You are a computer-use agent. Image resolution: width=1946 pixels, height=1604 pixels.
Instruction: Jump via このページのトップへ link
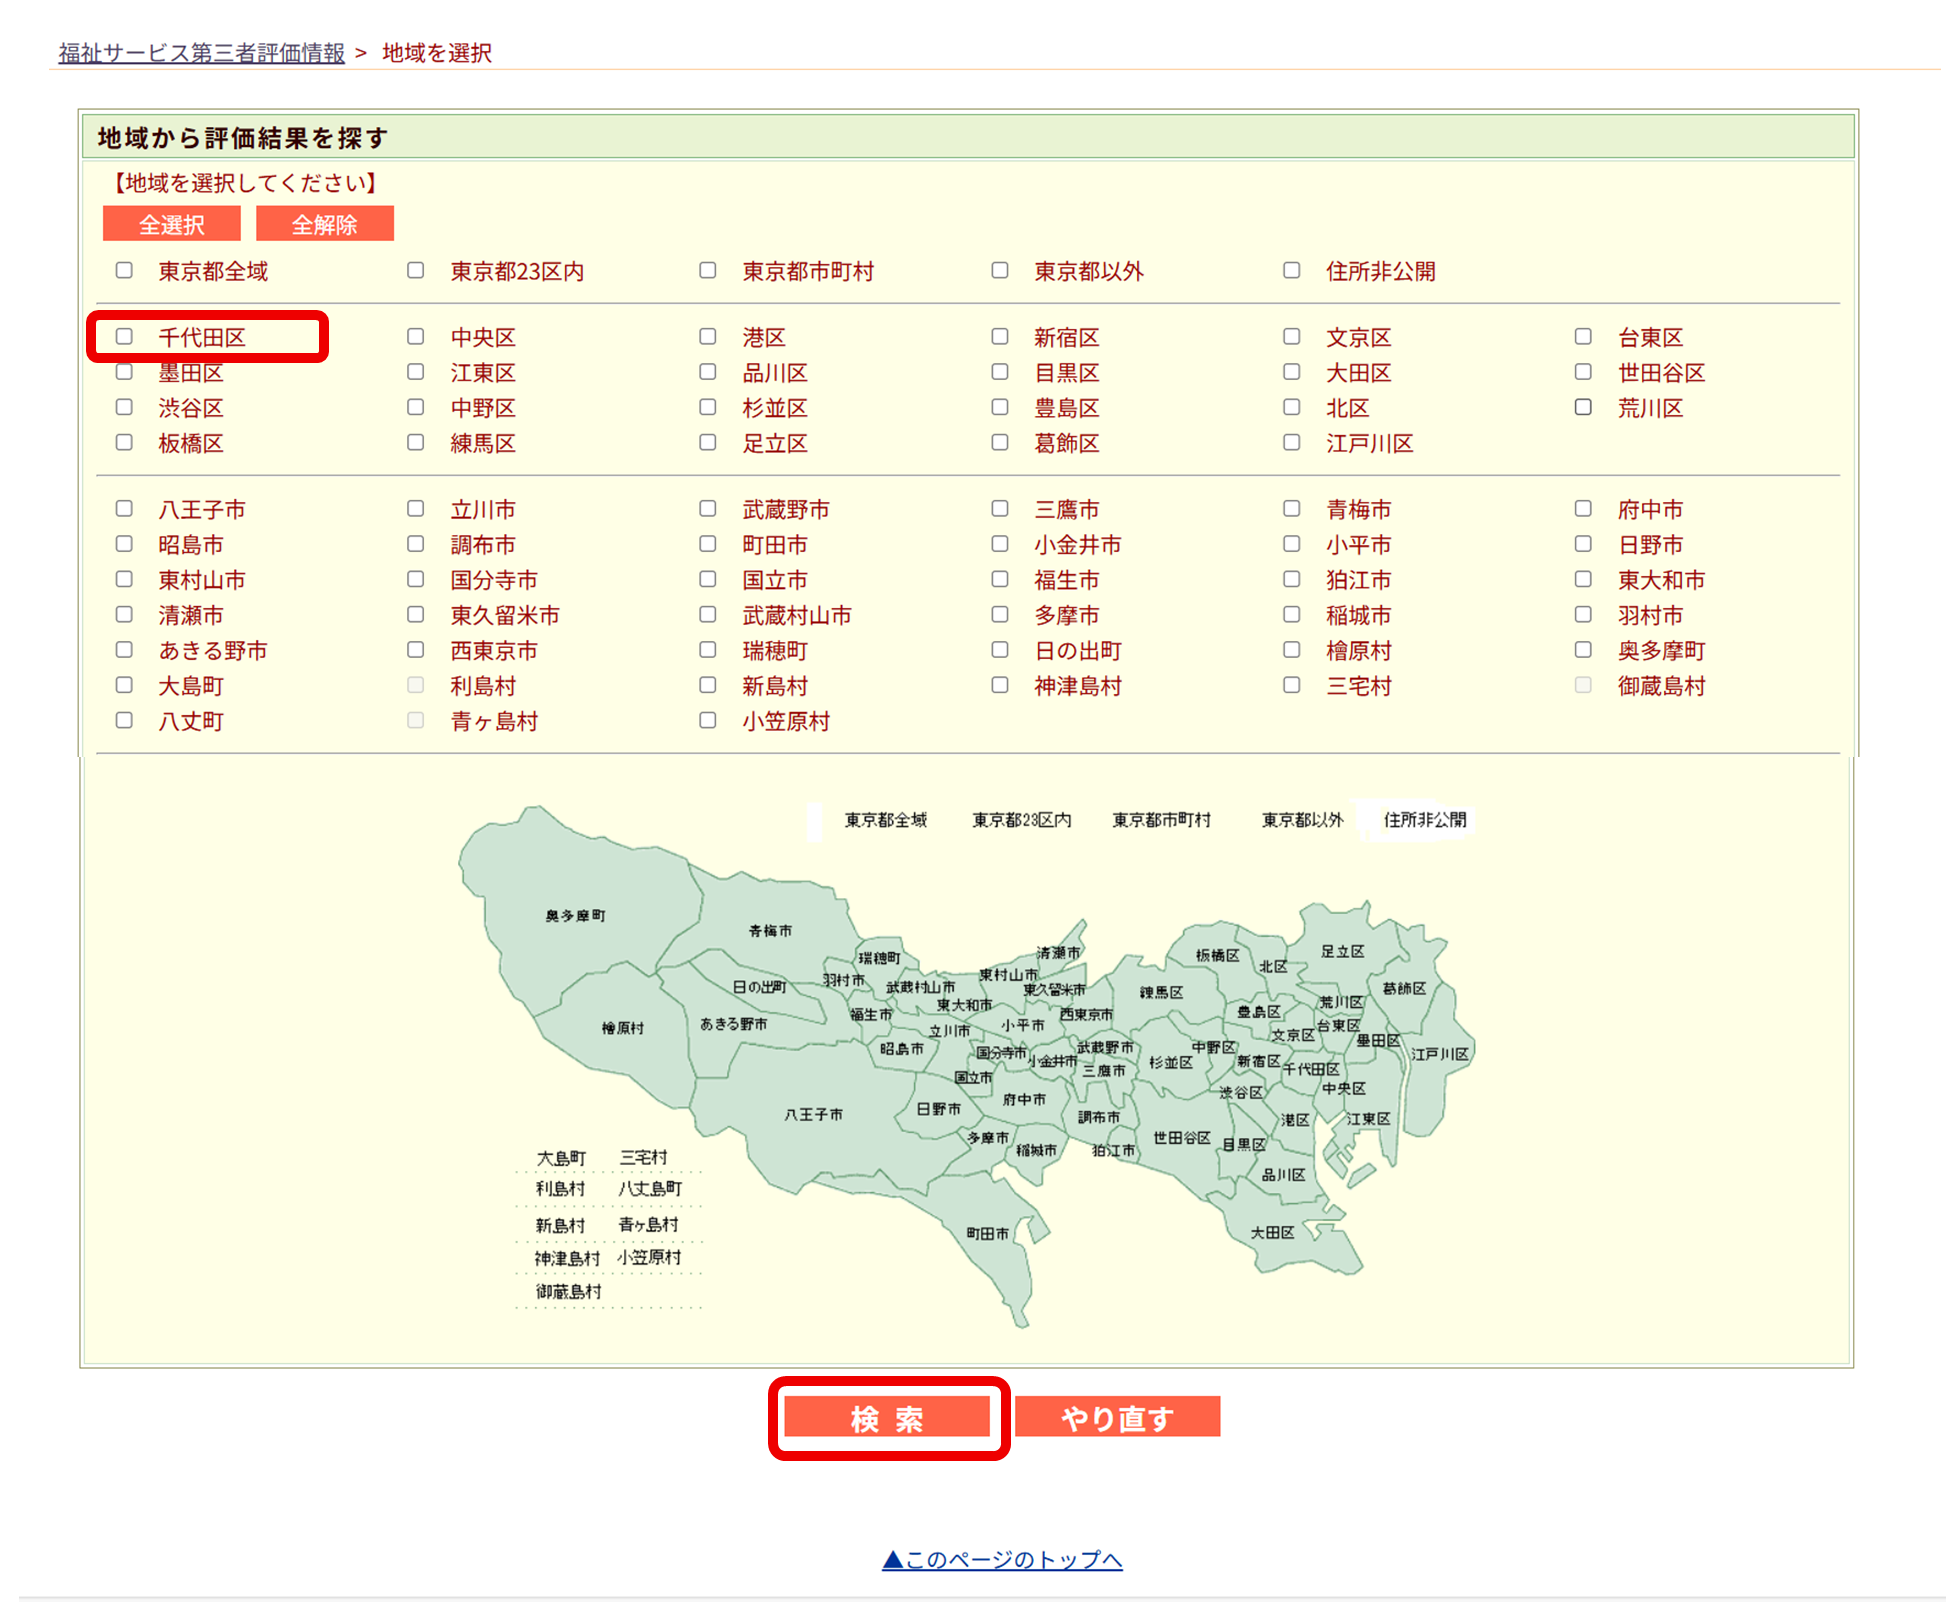click(1002, 1559)
